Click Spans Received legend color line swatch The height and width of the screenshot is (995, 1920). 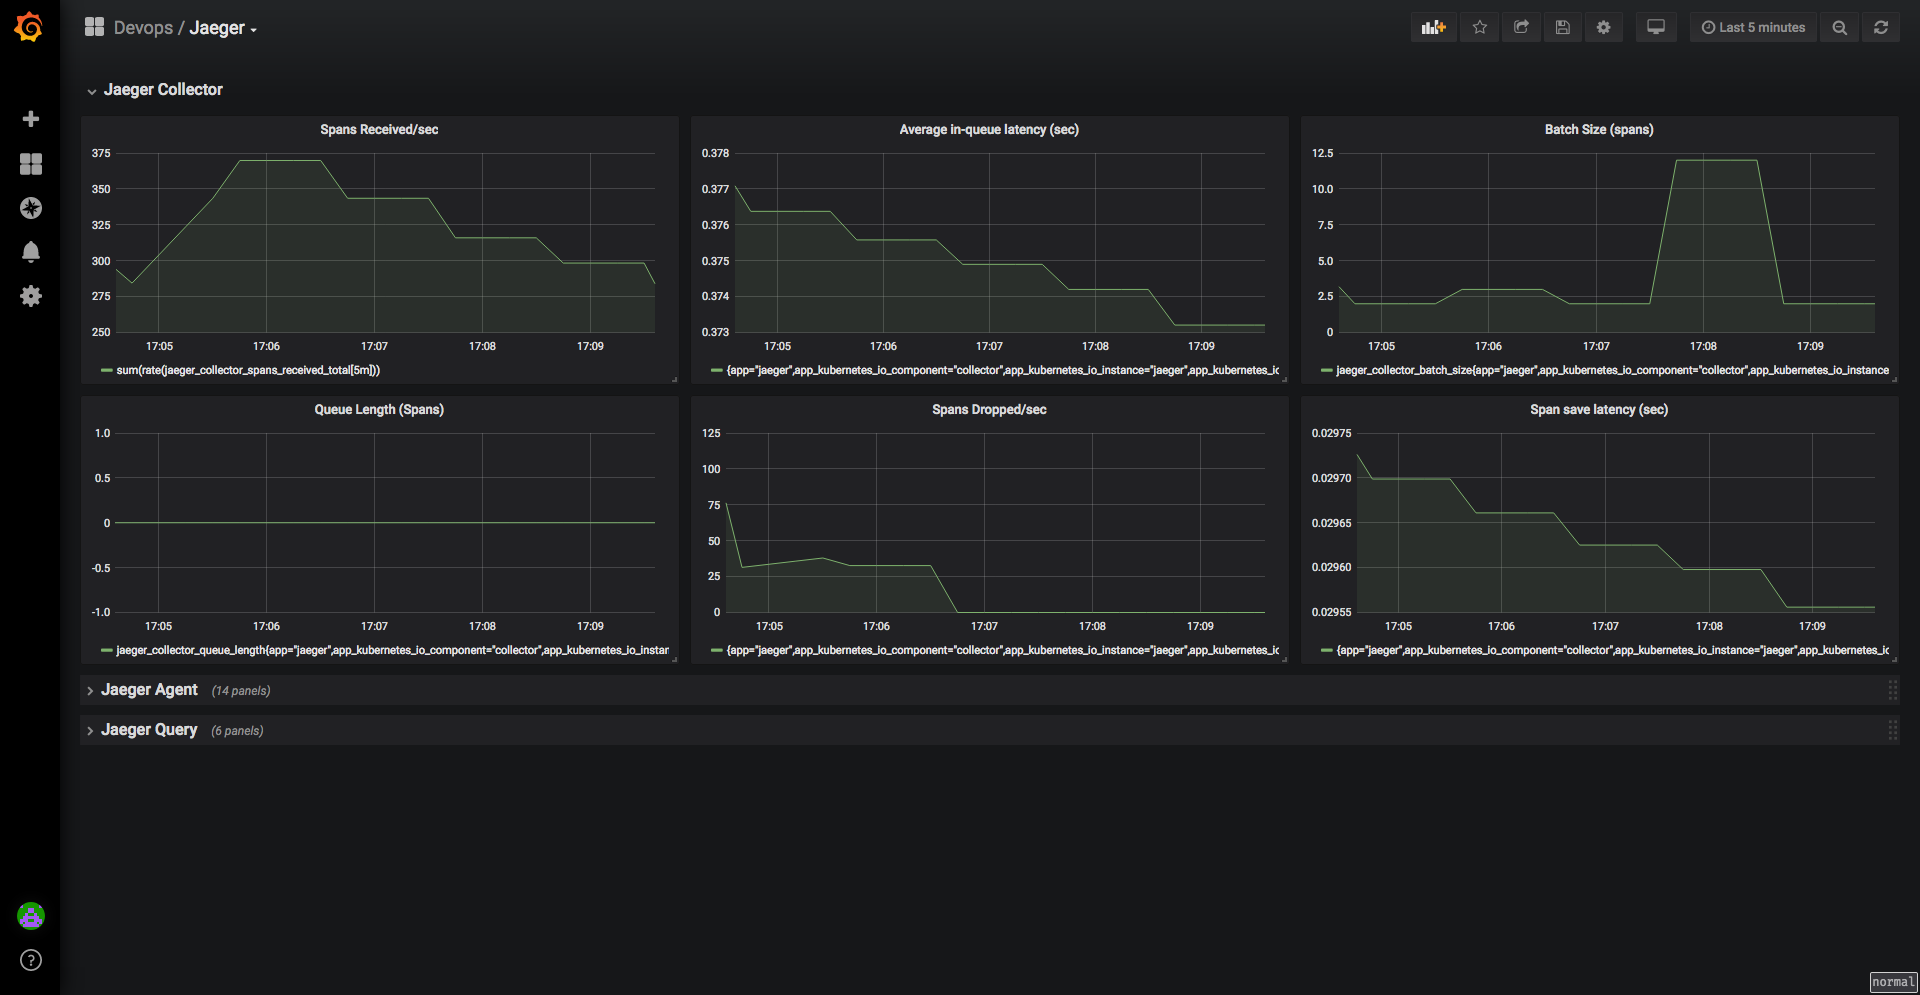click(x=106, y=371)
